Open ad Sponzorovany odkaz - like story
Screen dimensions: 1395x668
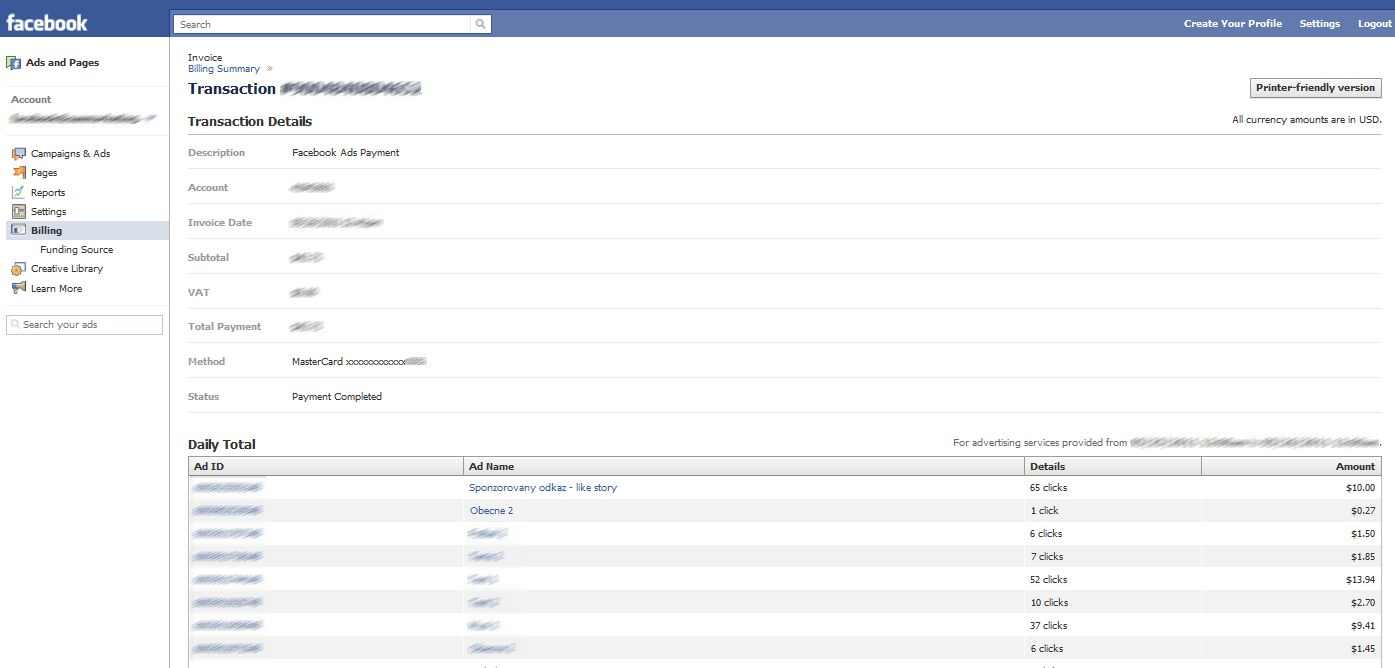pos(543,488)
